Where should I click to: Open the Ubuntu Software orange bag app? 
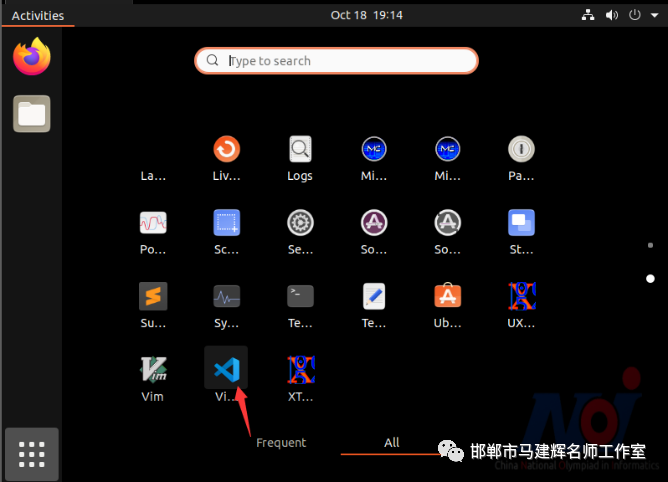447,295
